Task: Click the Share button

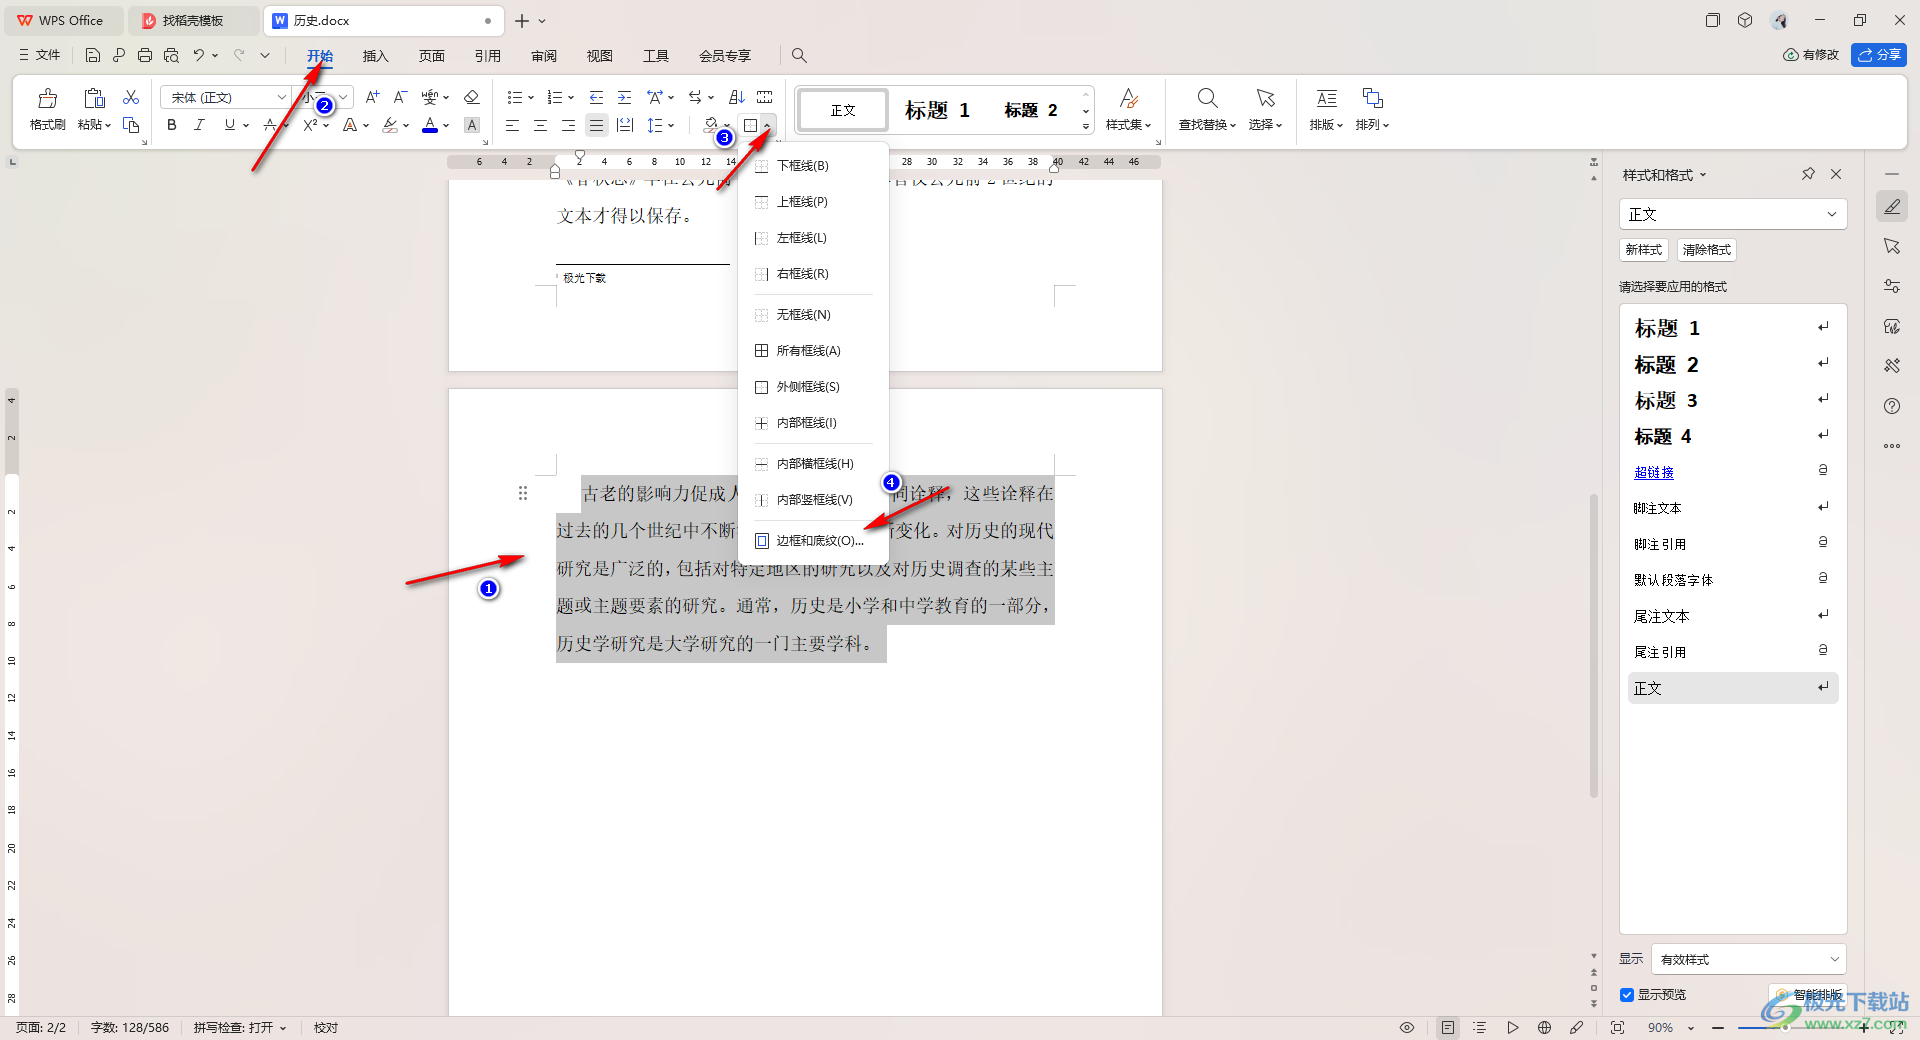Action: point(1878,55)
